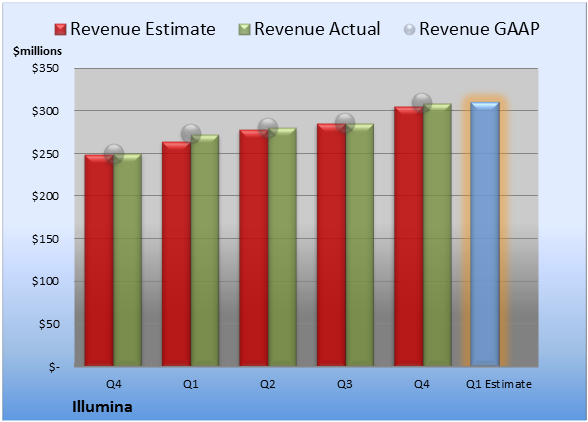Click the '$250' axis value
This screenshot has width=588, height=422.
45,154
